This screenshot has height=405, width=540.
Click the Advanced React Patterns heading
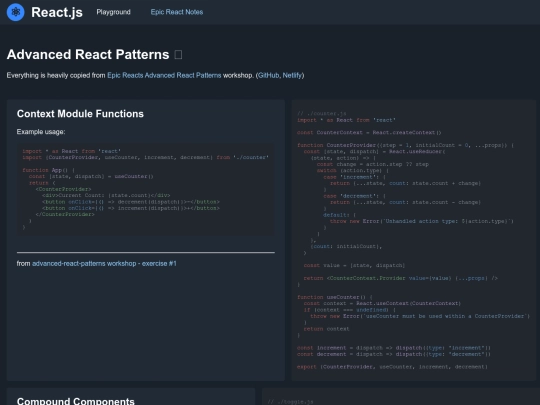88,54
